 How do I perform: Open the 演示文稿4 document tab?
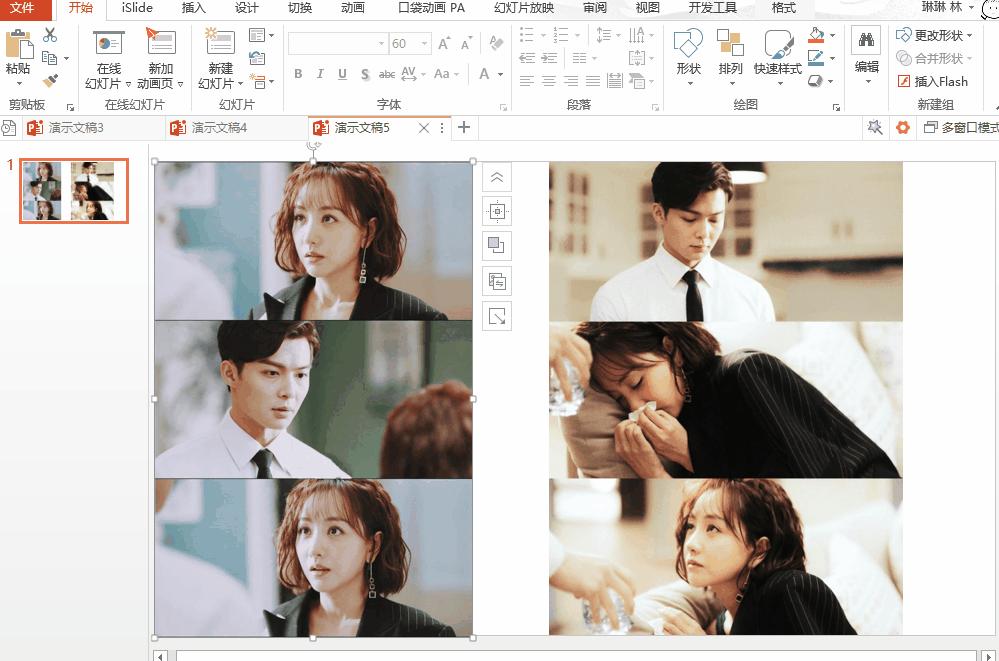pyautogui.click(x=218, y=128)
